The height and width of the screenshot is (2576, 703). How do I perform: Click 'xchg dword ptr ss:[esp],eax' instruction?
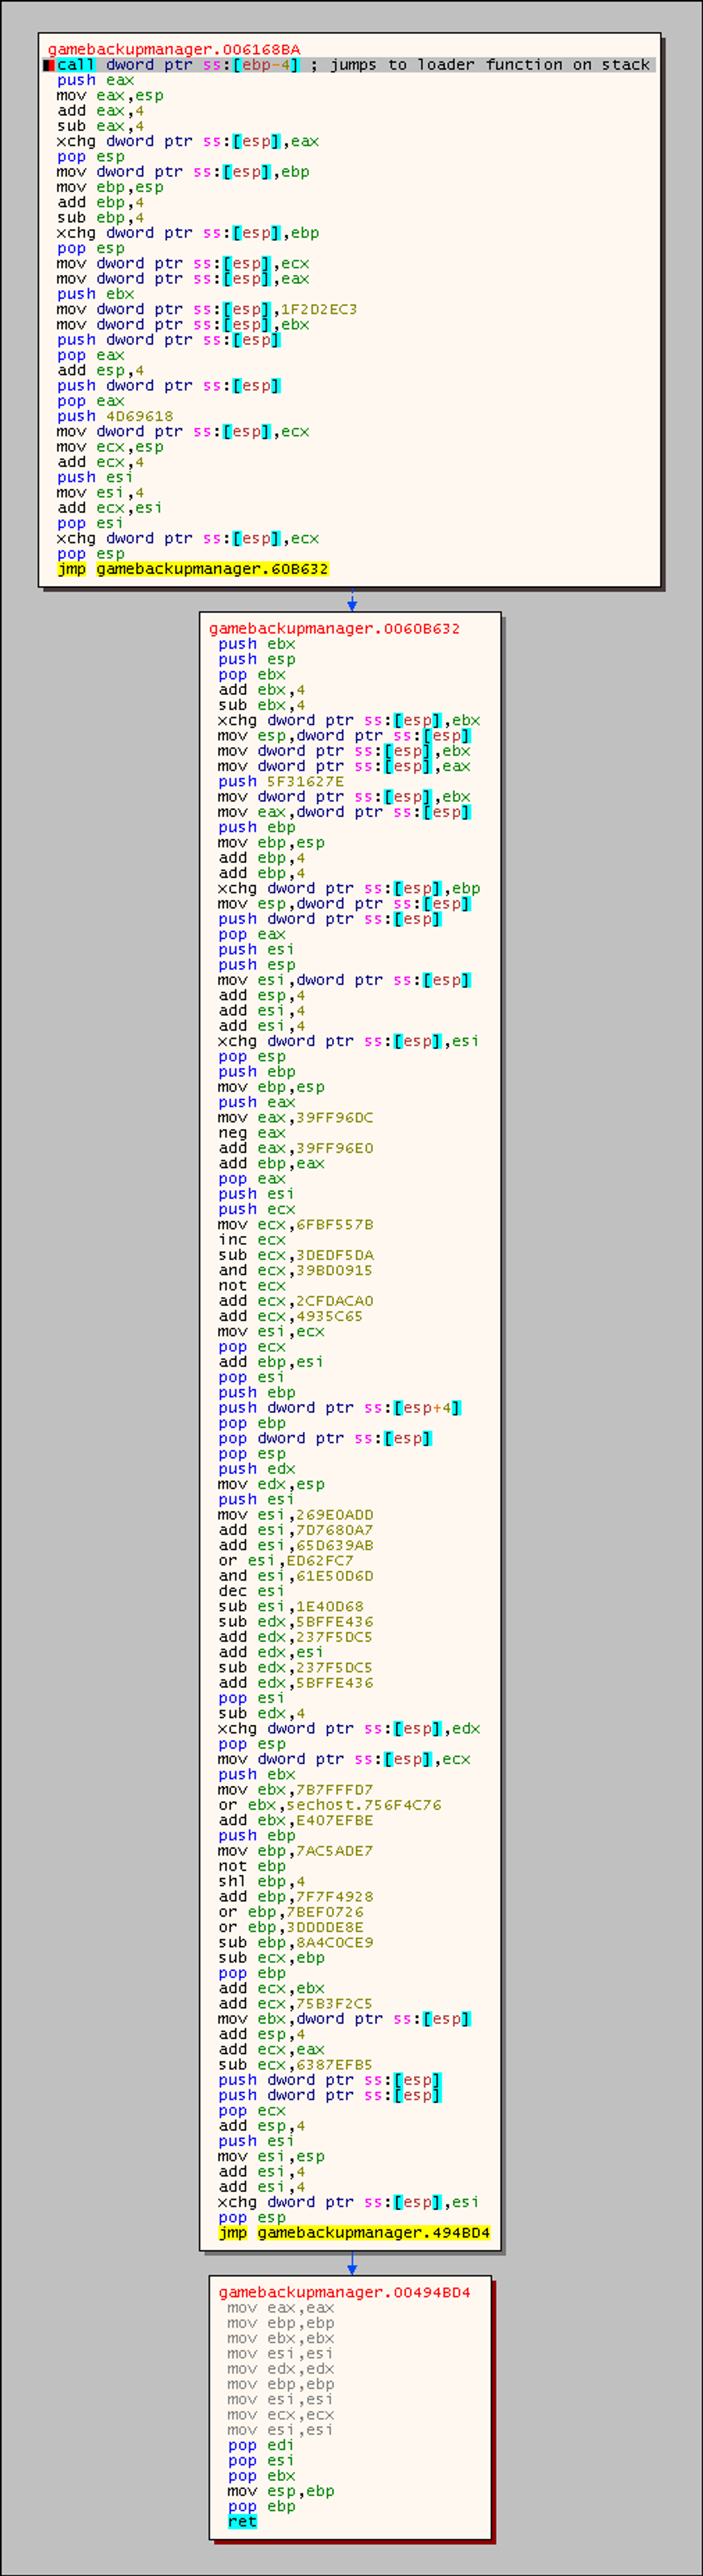(x=188, y=141)
